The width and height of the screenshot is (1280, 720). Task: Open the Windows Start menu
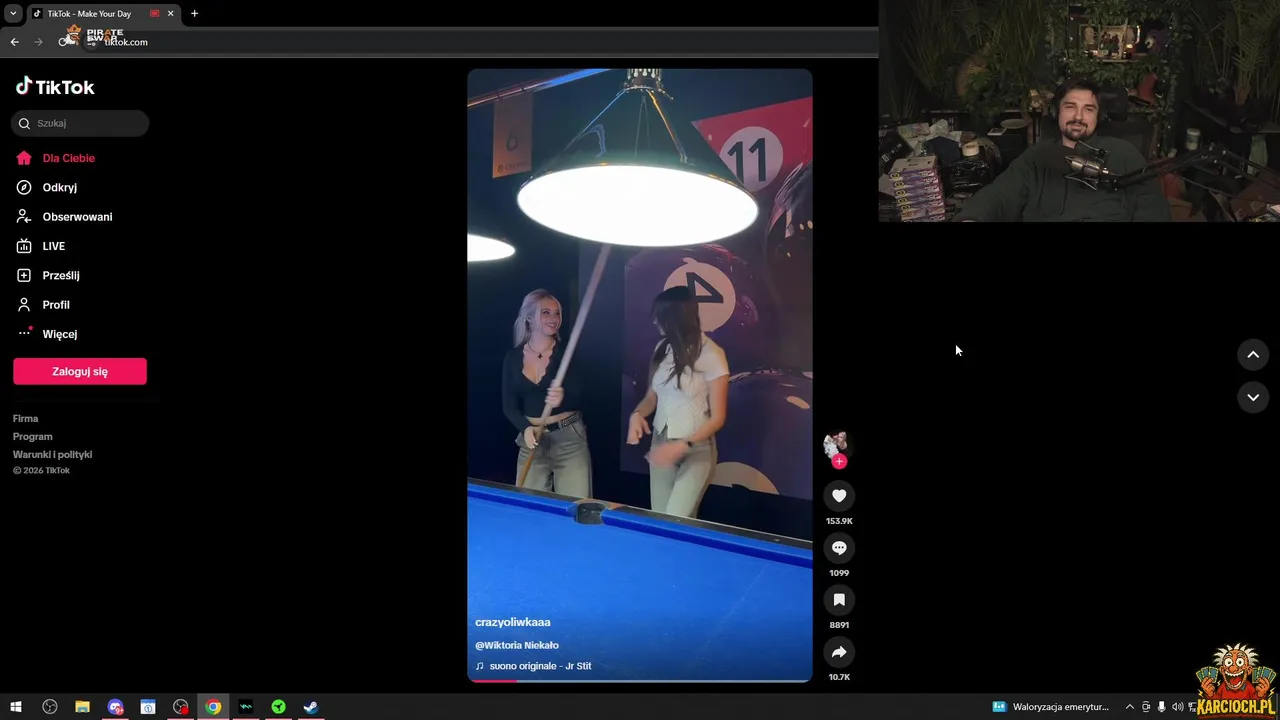(16, 707)
